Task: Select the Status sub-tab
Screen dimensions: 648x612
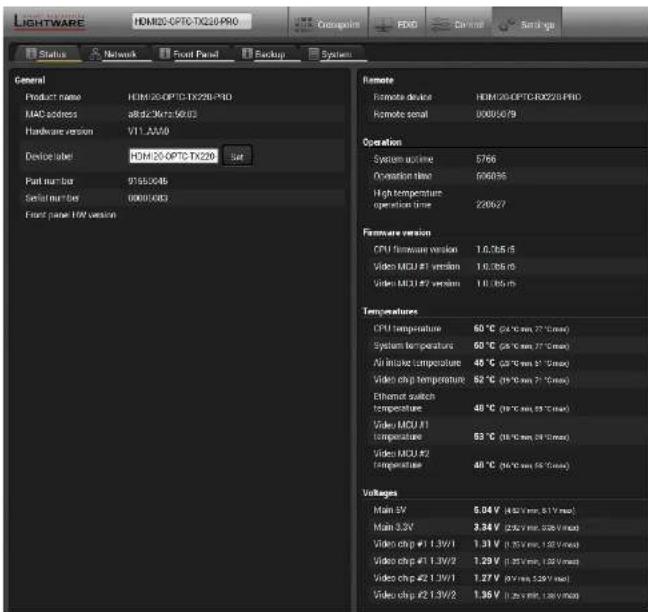Action: point(46,54)
